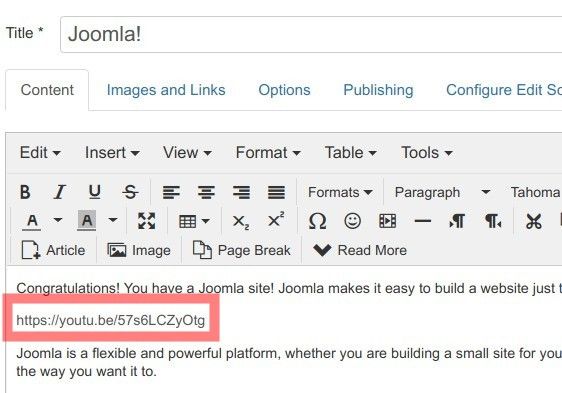Open the Edit menu
This screenshot has width=562, height=393.
[x=40, y=153]
